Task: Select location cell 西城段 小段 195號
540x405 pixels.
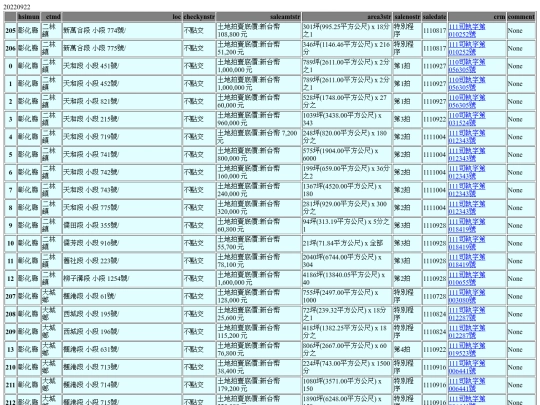Action: [122, 314]
